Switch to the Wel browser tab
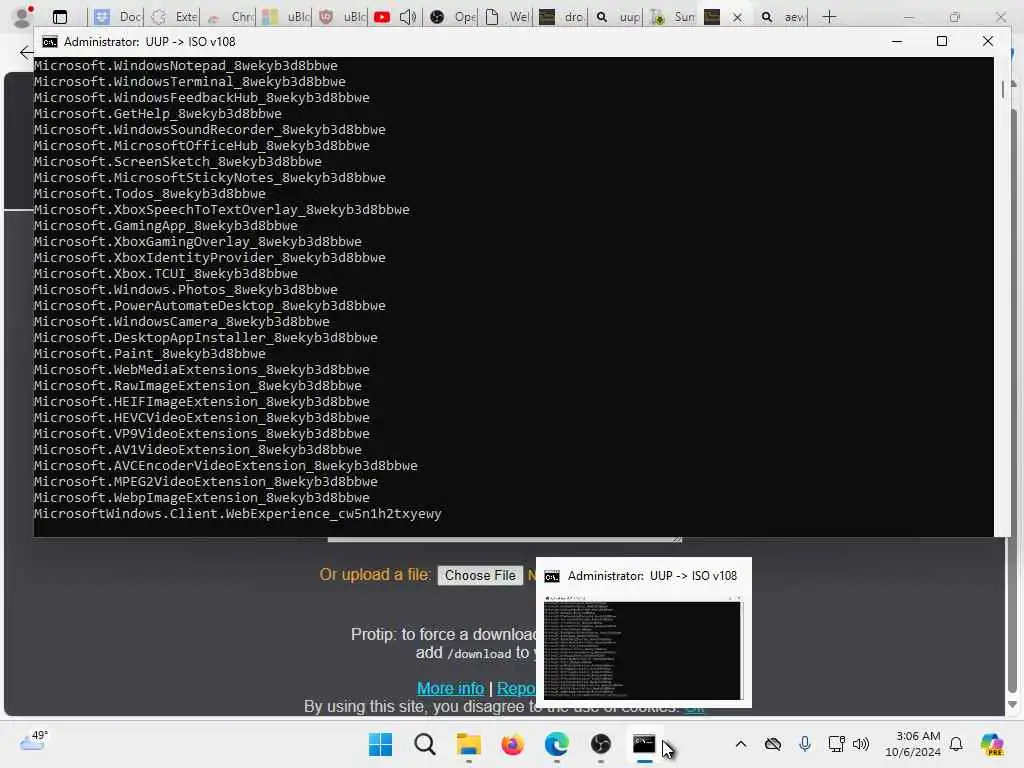 508,17
